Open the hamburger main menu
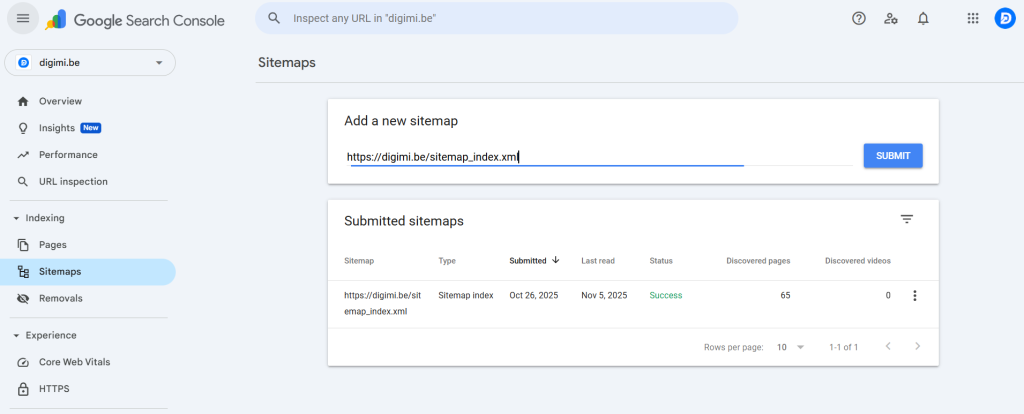 click(23, 19)
